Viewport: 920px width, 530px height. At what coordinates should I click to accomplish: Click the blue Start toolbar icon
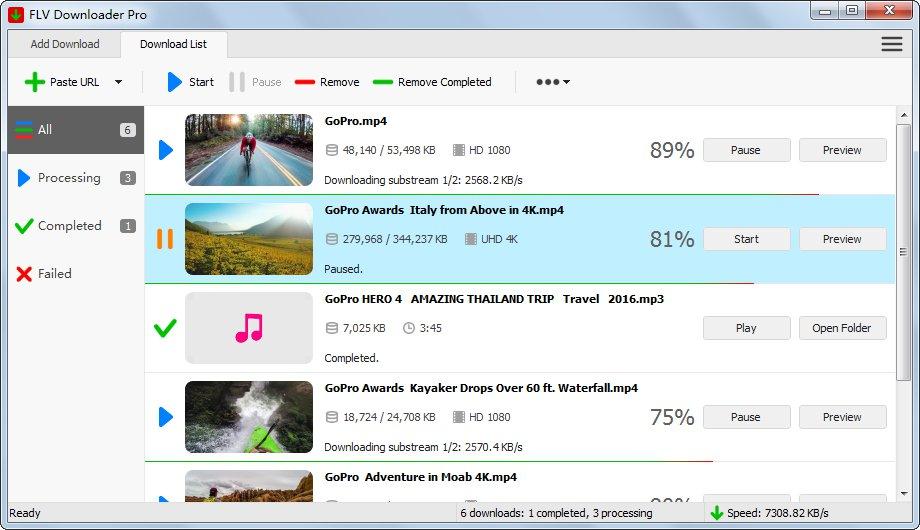pyautogui.click(x=174, y=82)
